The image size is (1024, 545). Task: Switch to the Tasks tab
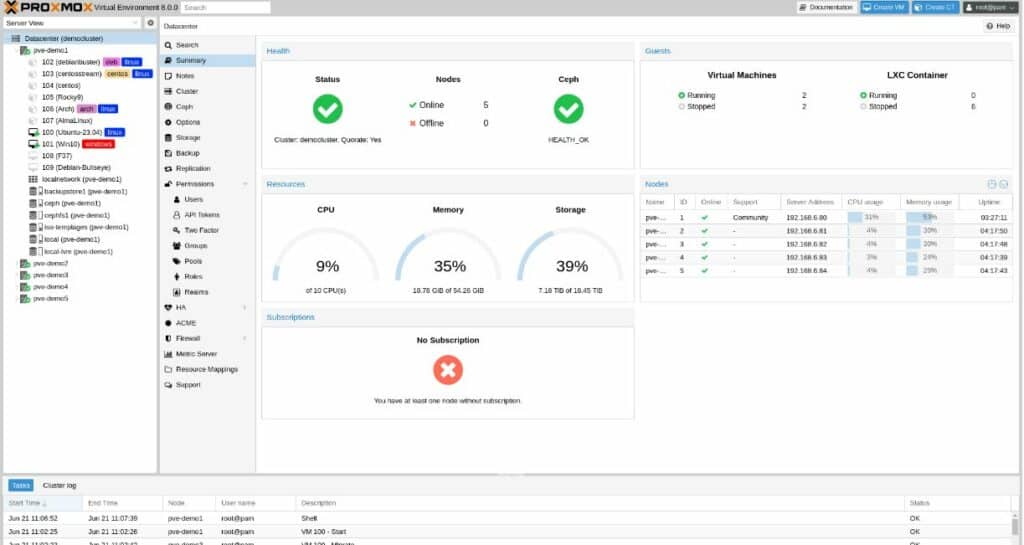(x=21, y=486)
